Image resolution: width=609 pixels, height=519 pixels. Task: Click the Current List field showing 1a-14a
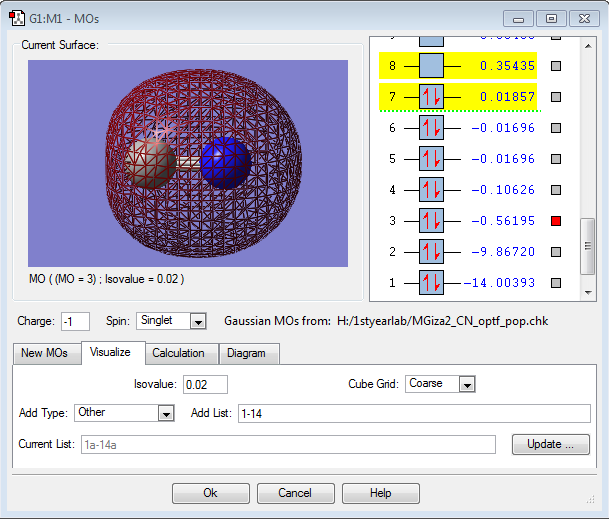tap(288, 444)
